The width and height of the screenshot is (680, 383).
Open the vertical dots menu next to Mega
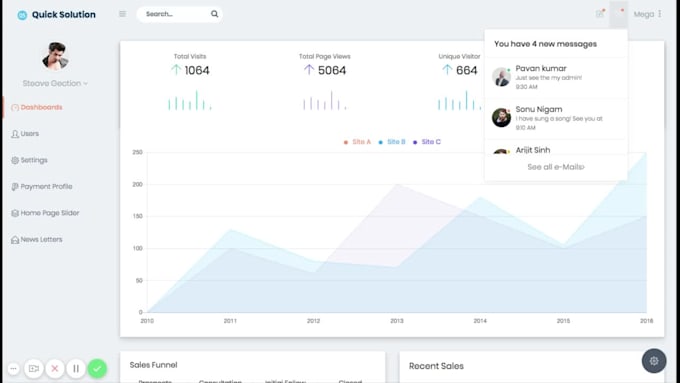pyautogui.click(x=660, y=14)
